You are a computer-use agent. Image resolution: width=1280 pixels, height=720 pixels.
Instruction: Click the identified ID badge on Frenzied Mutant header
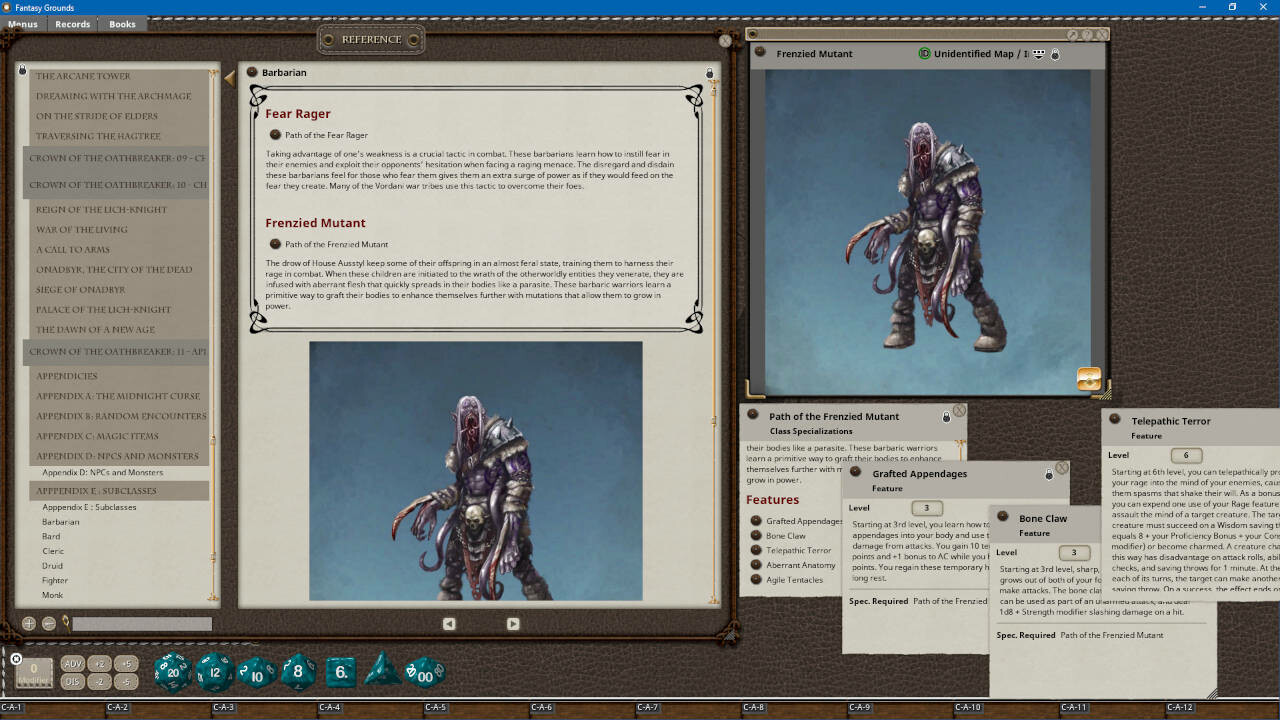(922, 53)
